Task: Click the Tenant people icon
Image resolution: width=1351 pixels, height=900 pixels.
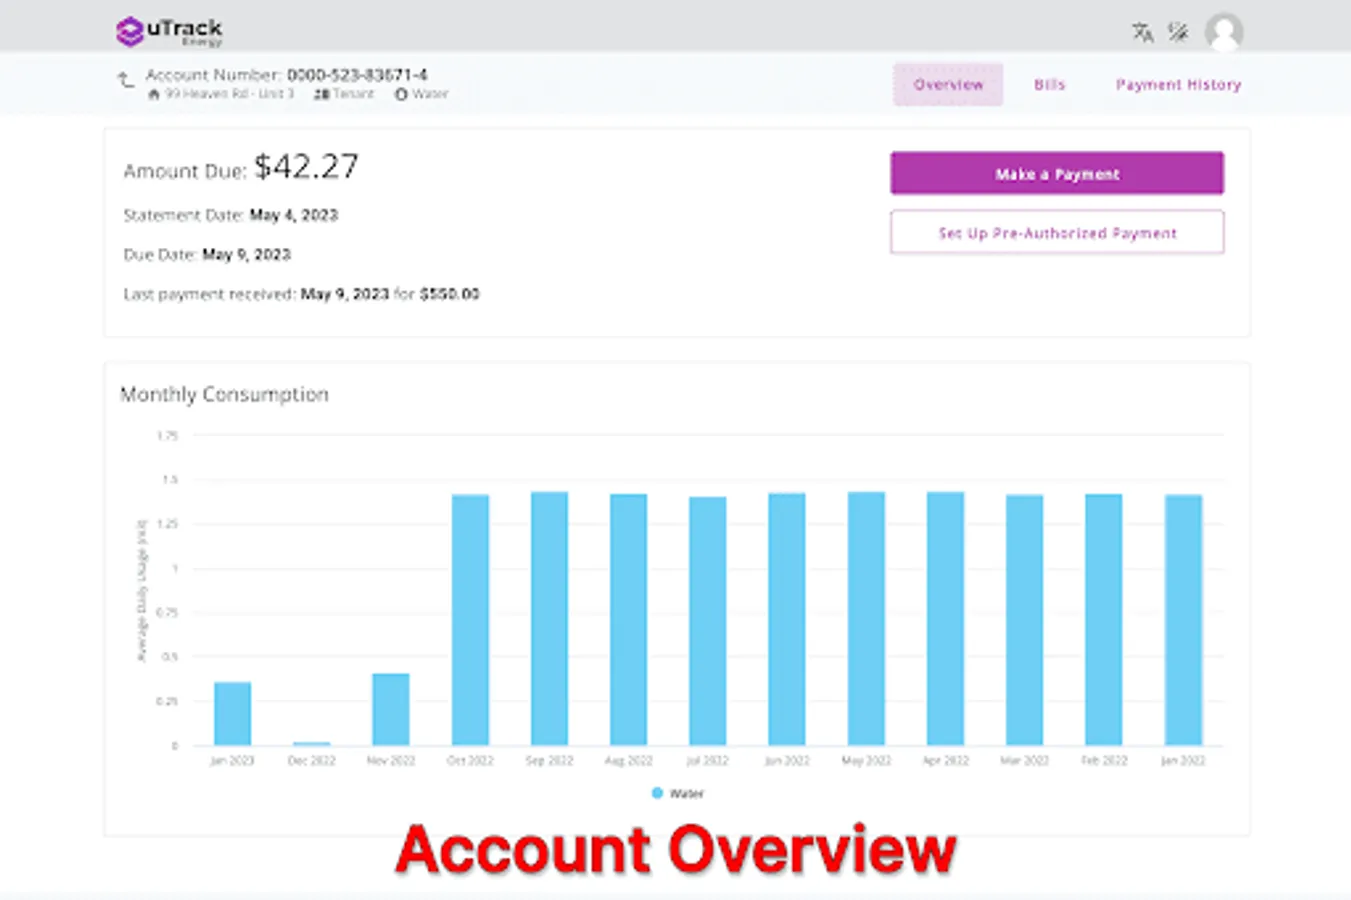Action: 322,94
